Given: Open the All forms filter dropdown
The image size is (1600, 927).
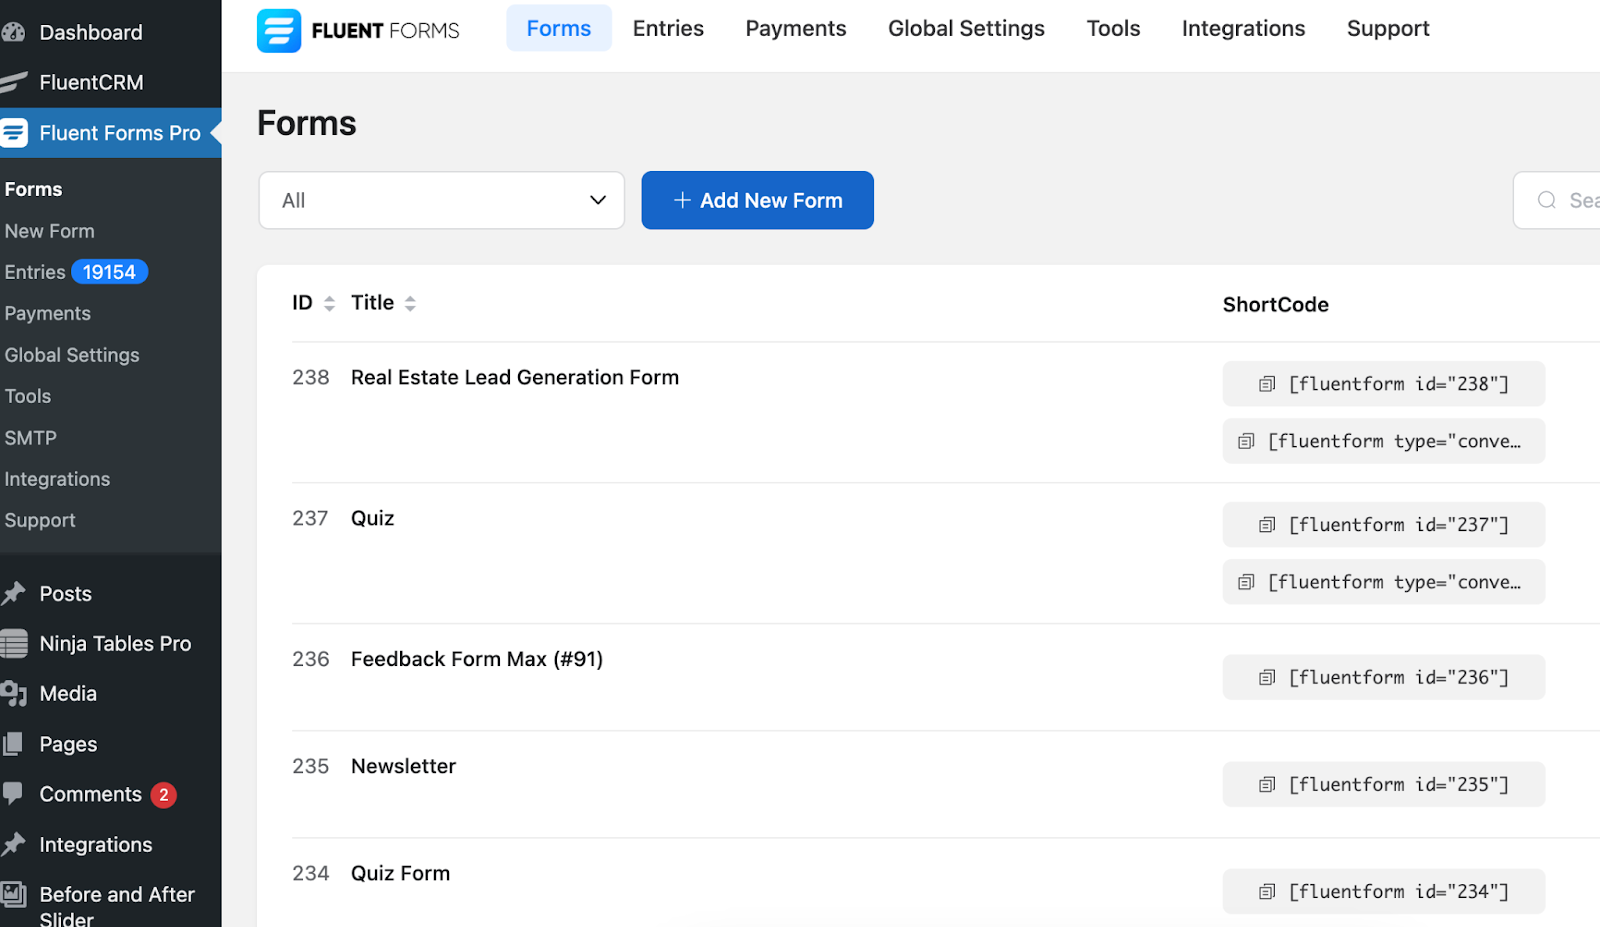Looking at the screenshot, I should pos(442,200).
